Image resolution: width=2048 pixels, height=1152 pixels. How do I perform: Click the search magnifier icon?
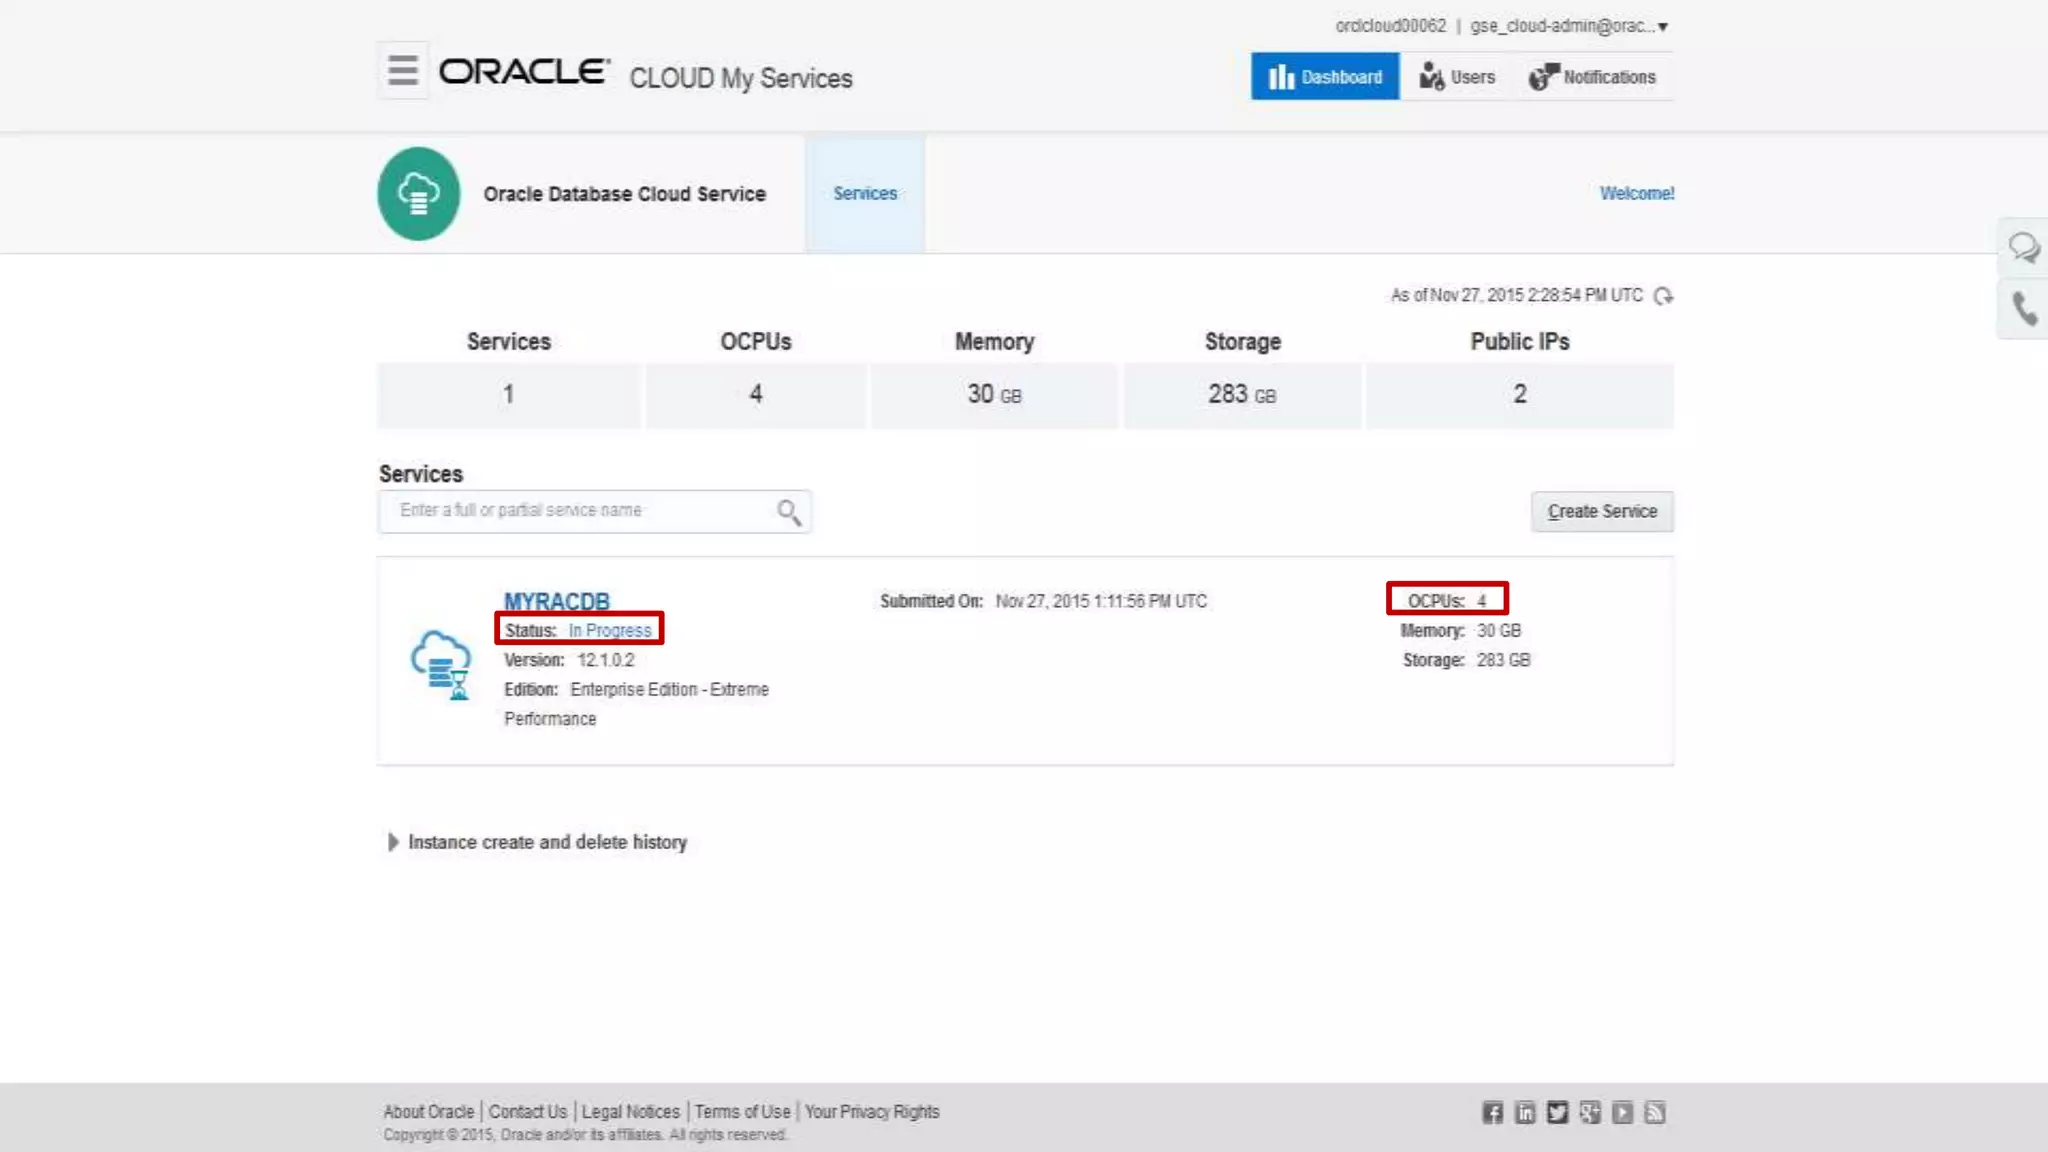pos(789,512)
